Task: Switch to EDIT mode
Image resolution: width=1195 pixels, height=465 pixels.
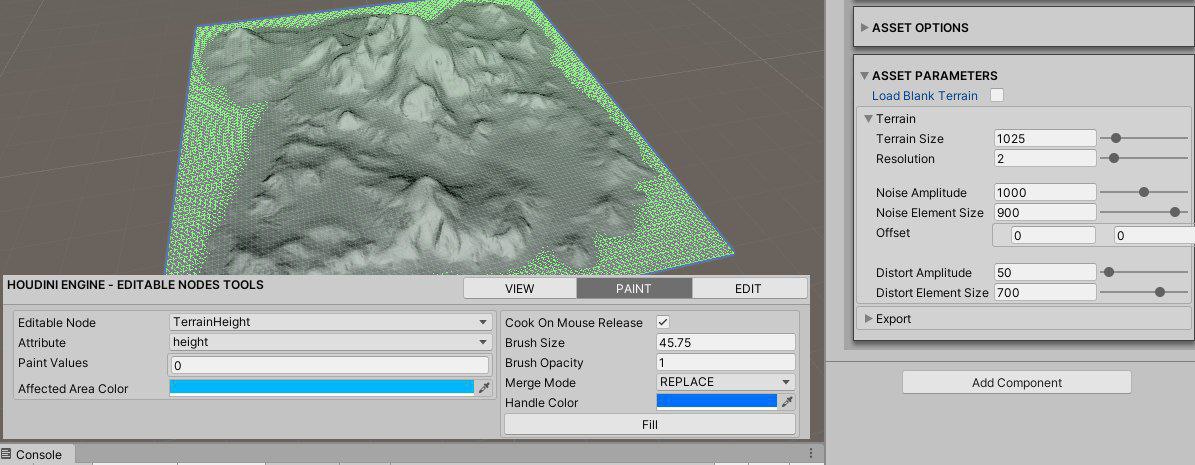Action: [748, 288]
